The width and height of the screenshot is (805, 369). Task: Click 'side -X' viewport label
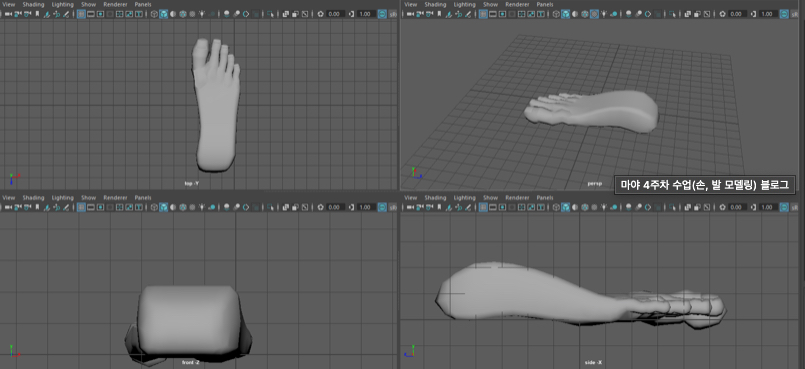pyautogui.click(x=593, y=362)
